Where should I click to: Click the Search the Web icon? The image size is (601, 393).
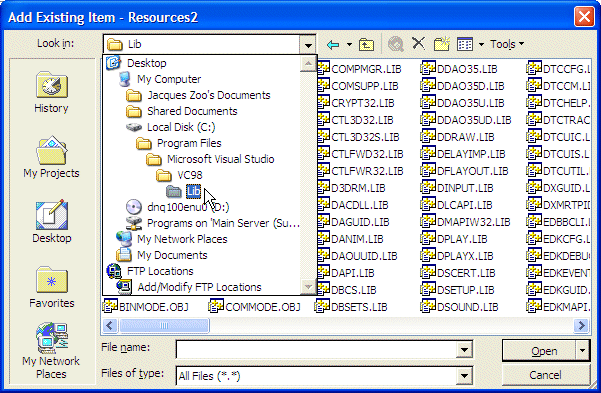pos(396,44)
